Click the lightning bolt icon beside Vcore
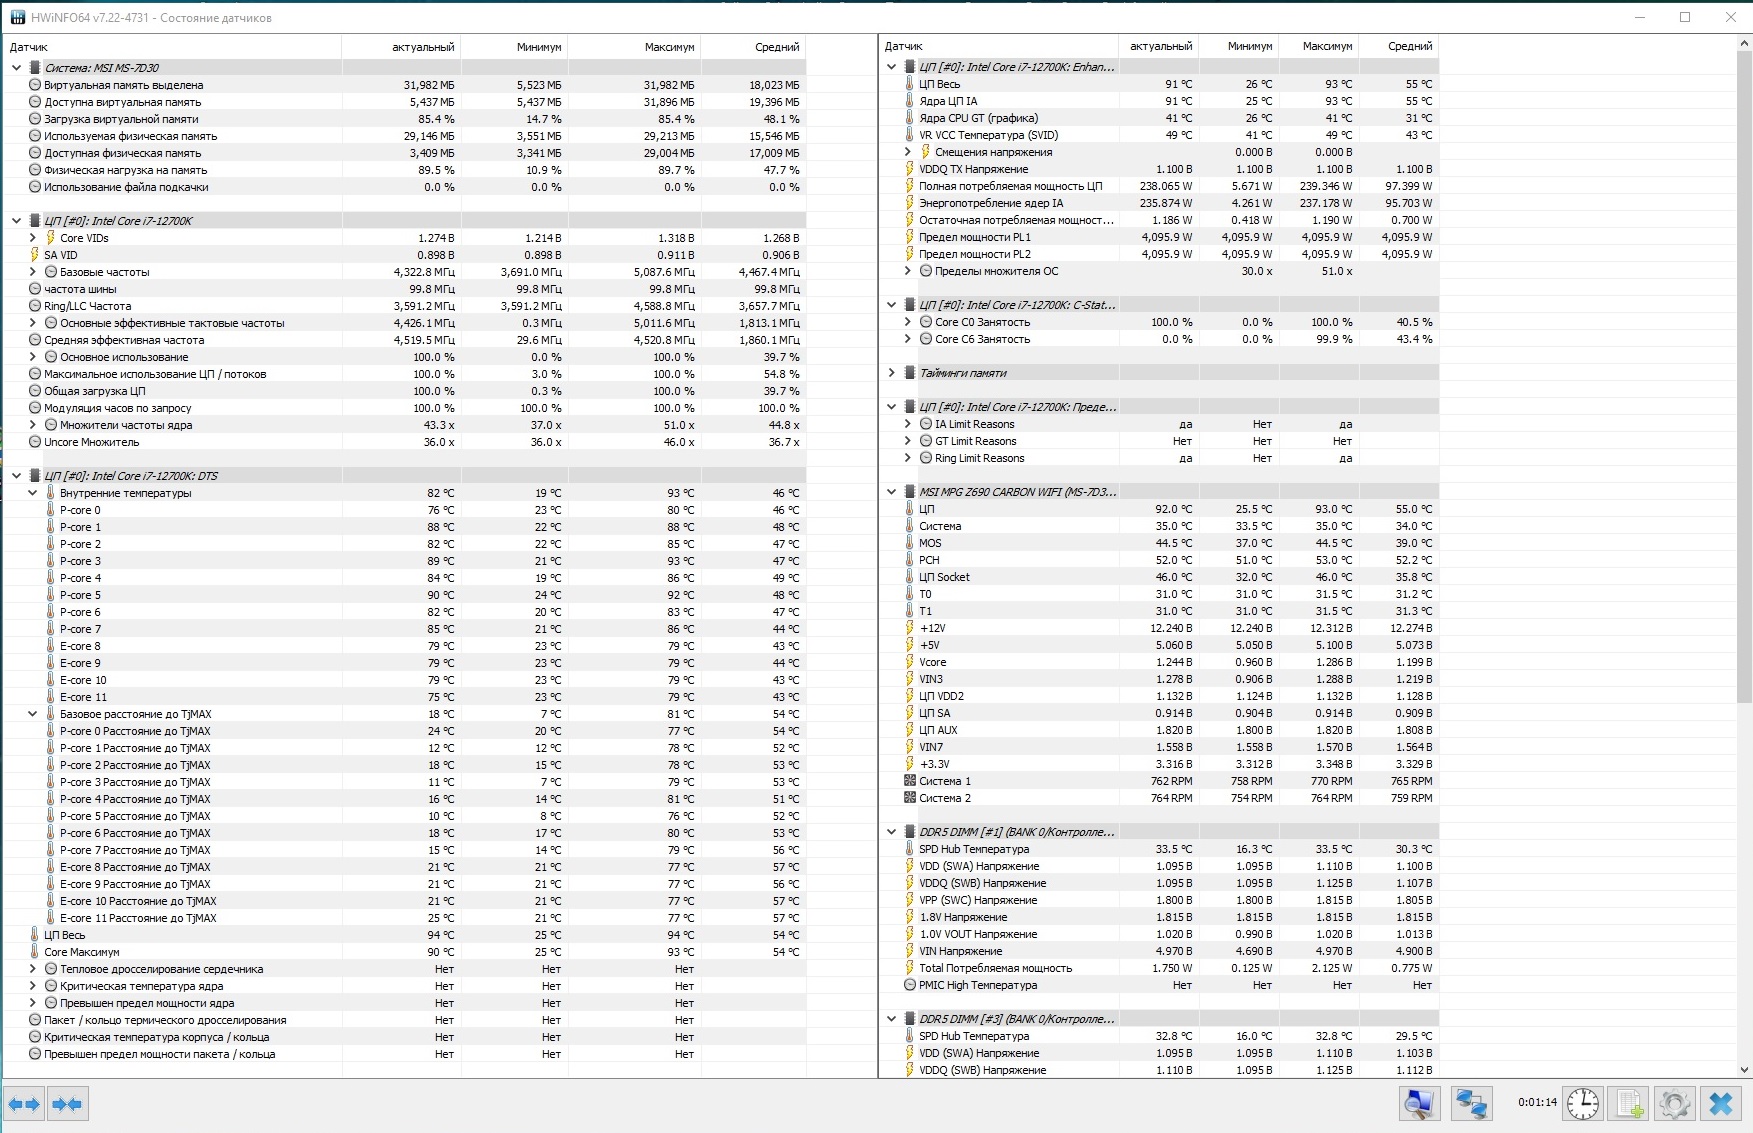The width and height of the screenshot is (1753, 1133). tap(909, 662)
